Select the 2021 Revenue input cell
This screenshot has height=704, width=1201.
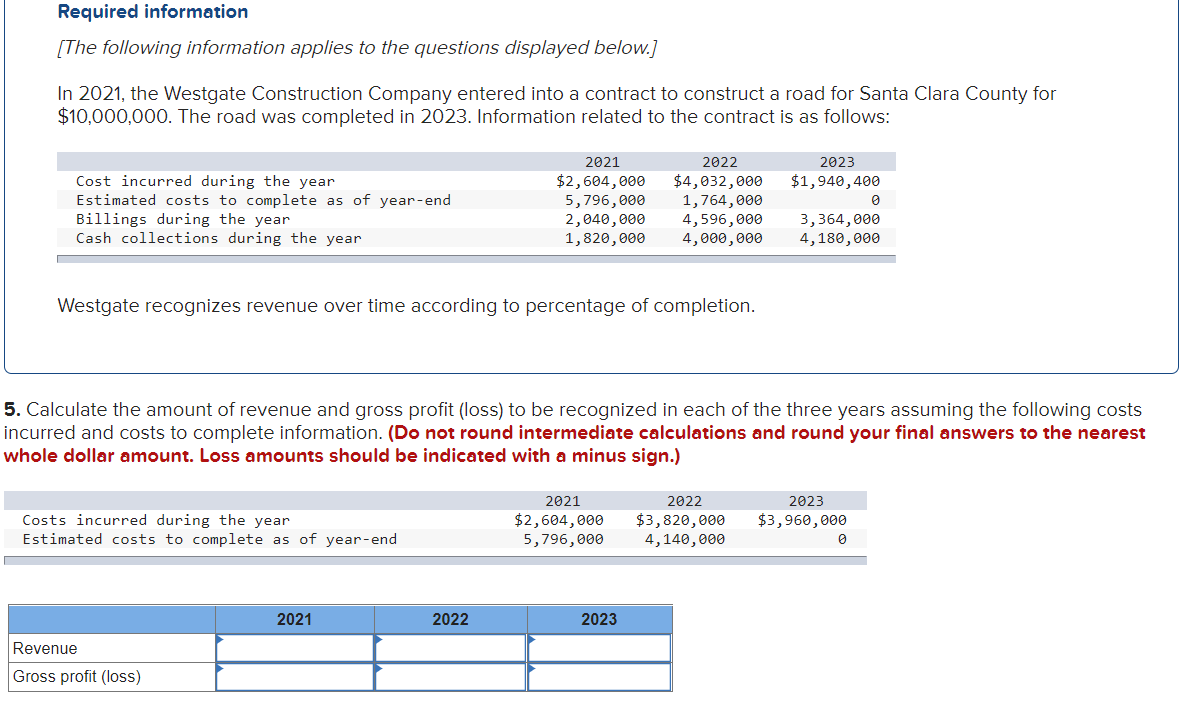[295, 648]
